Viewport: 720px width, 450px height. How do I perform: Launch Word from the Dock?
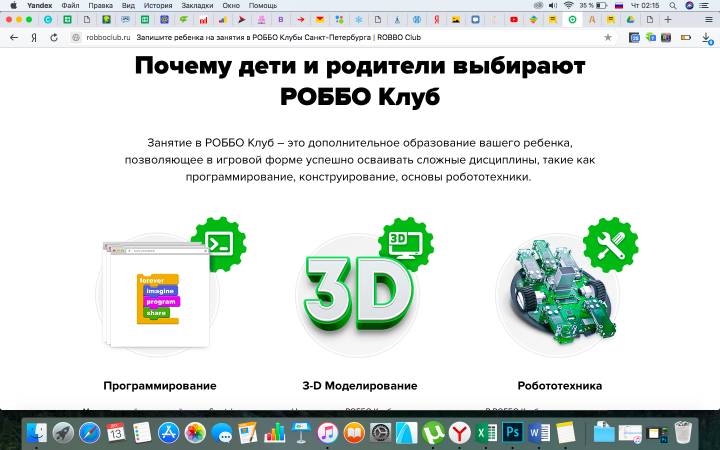[539, 433]
